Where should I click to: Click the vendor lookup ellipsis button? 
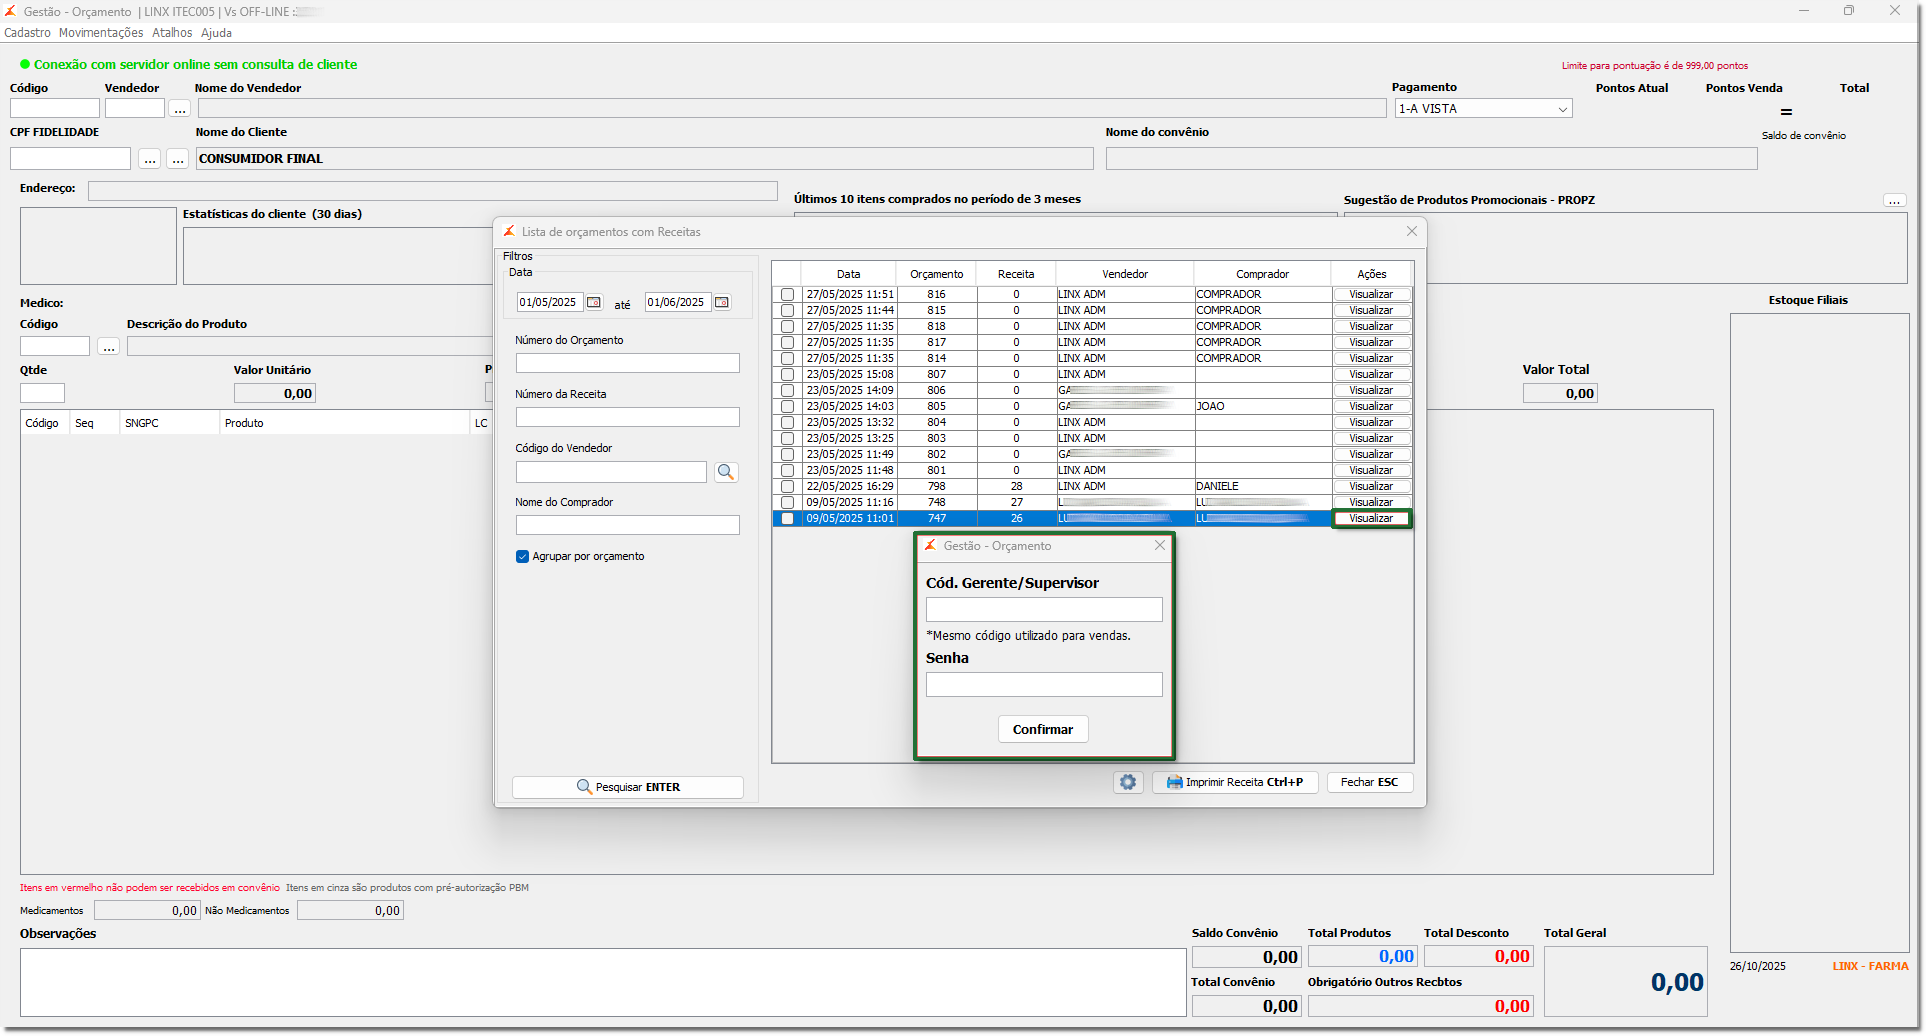(180, 108)
